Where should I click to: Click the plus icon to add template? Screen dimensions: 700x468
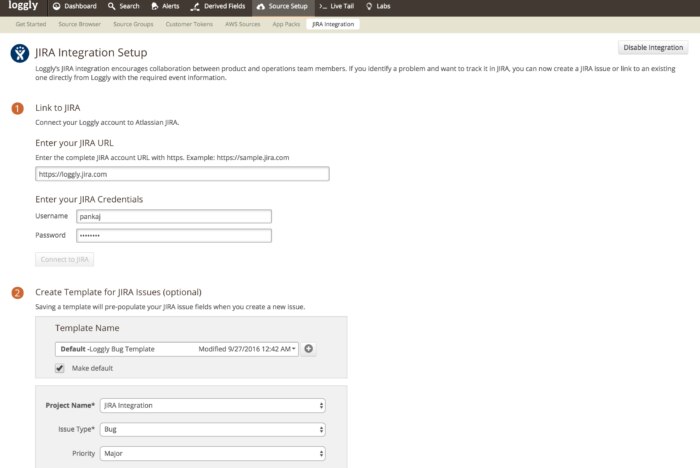point(309,349)
